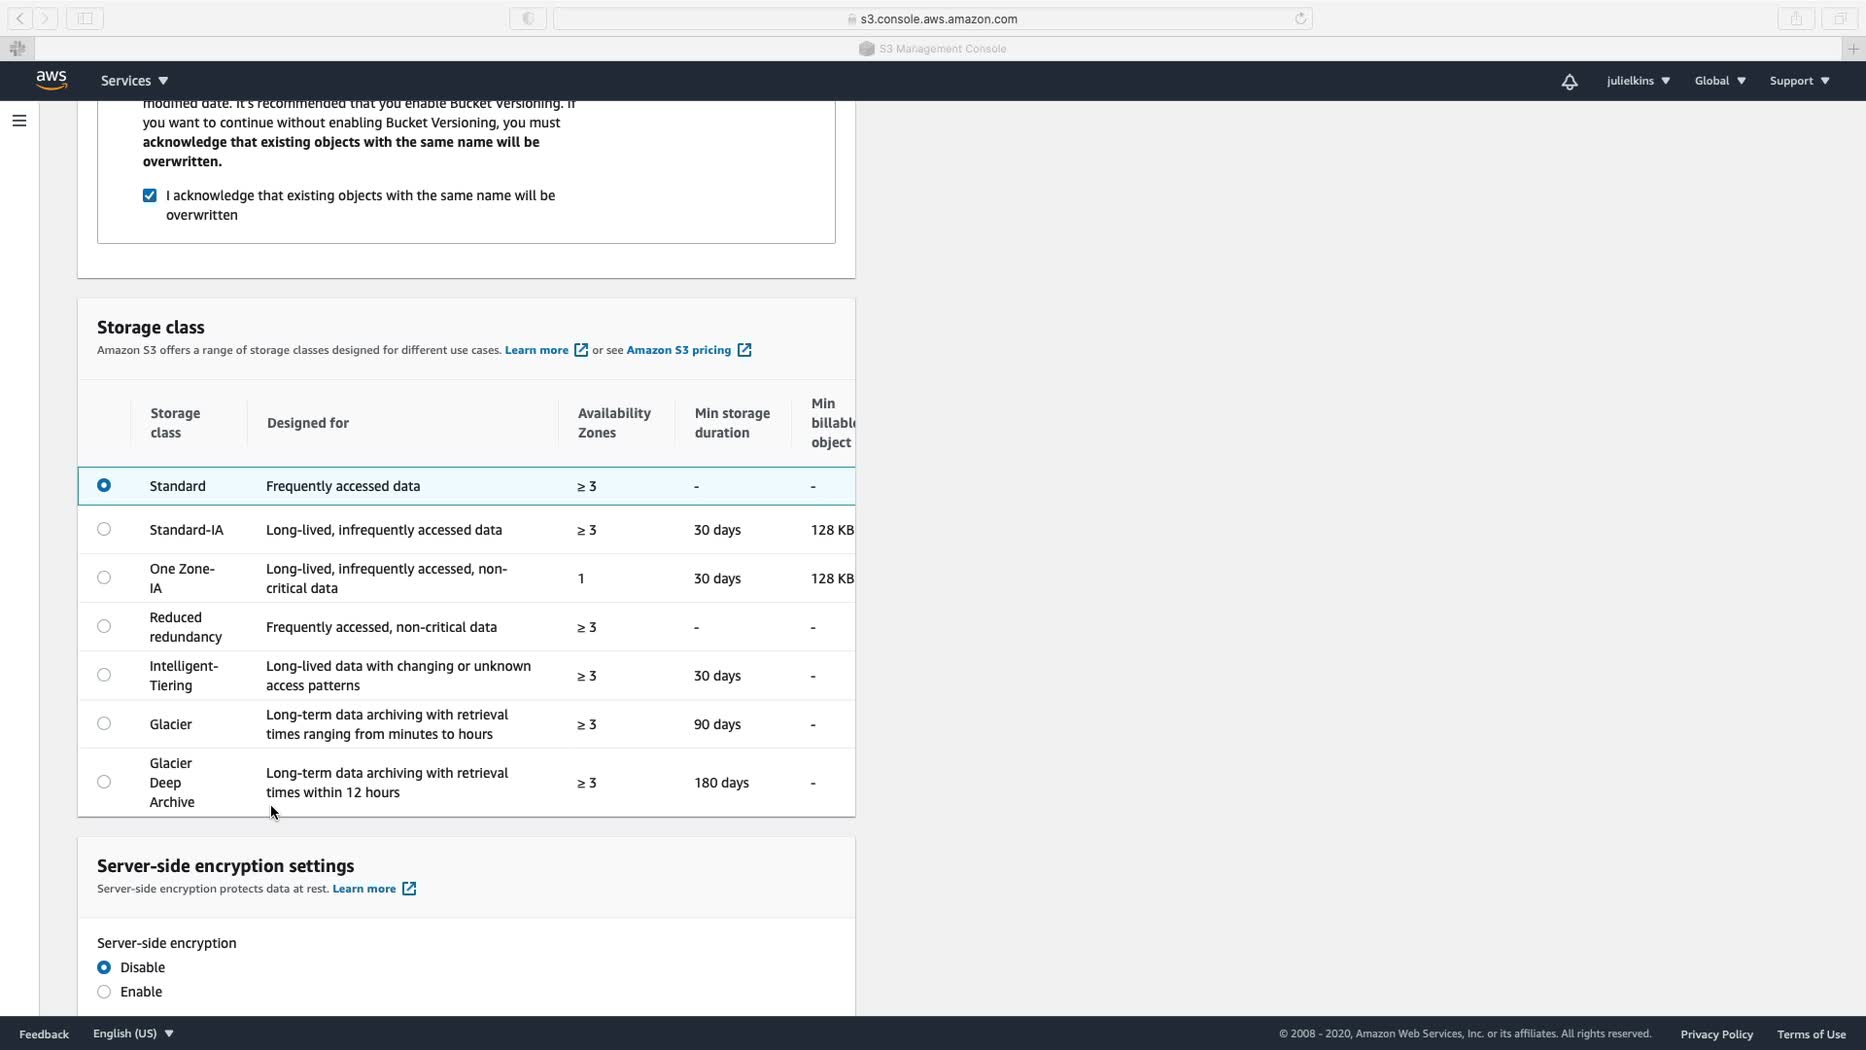Go back using the browser back arrow
Image resolution: width=1866 pixels, height=1050 pixels.
tap(20, 18)
